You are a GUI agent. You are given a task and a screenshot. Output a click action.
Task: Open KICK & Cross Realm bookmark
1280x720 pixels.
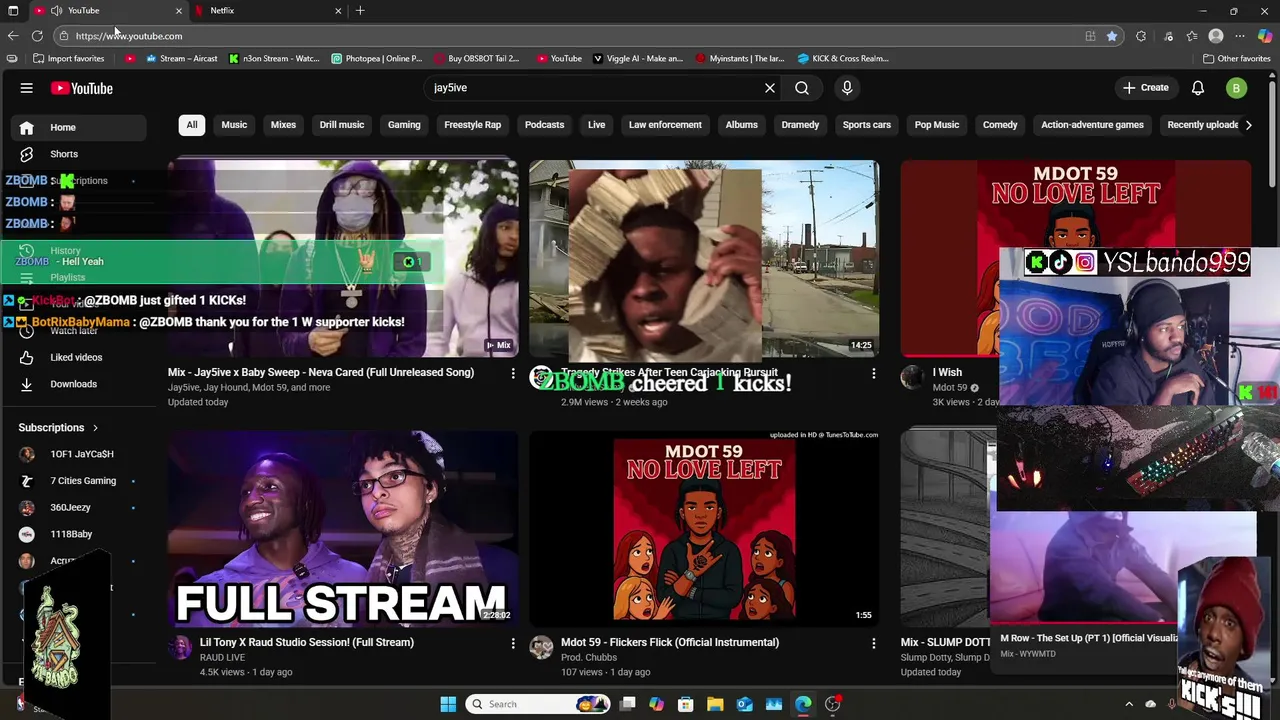pyautogui.click(x=843, y=58)
